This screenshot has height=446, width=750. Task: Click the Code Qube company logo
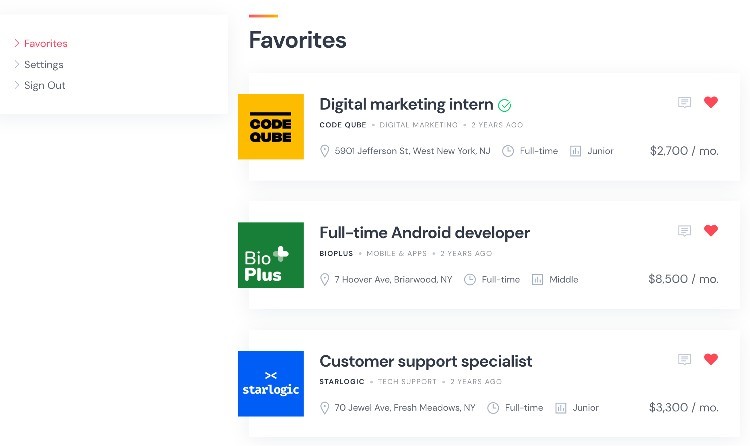[271, 127]
